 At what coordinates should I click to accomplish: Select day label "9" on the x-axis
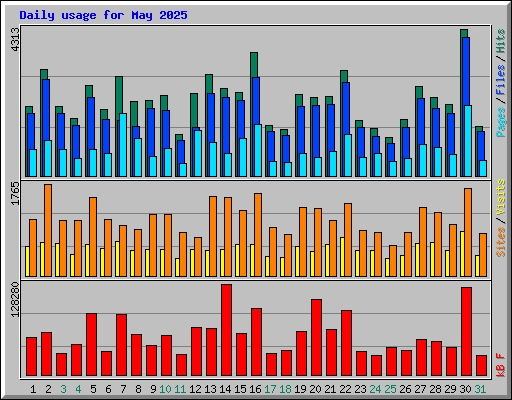click(153, 389)
